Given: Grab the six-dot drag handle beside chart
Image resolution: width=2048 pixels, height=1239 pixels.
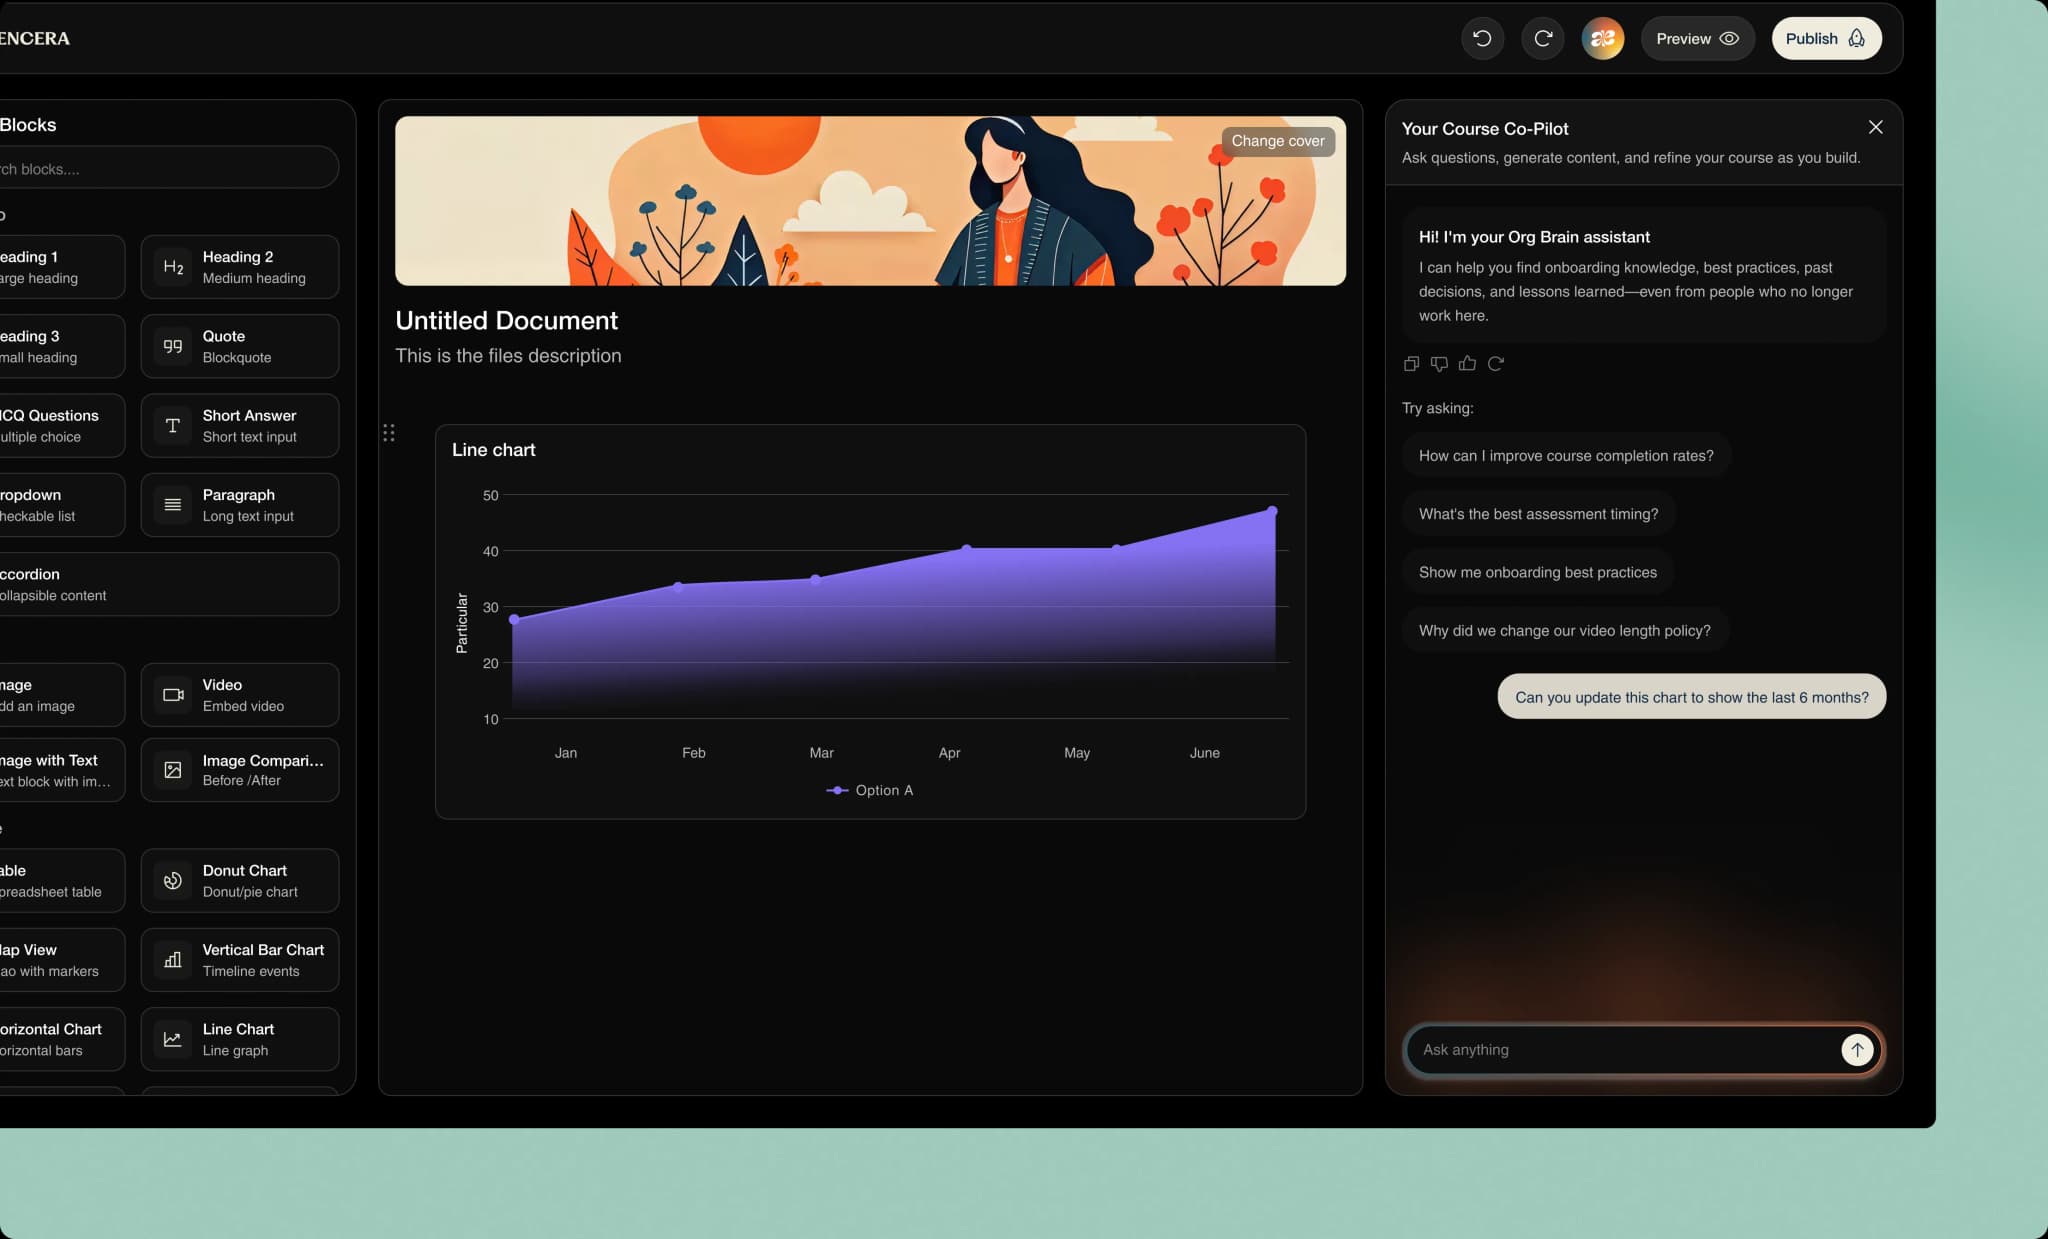Looking at the screenshot, I should tap(389, 433).
